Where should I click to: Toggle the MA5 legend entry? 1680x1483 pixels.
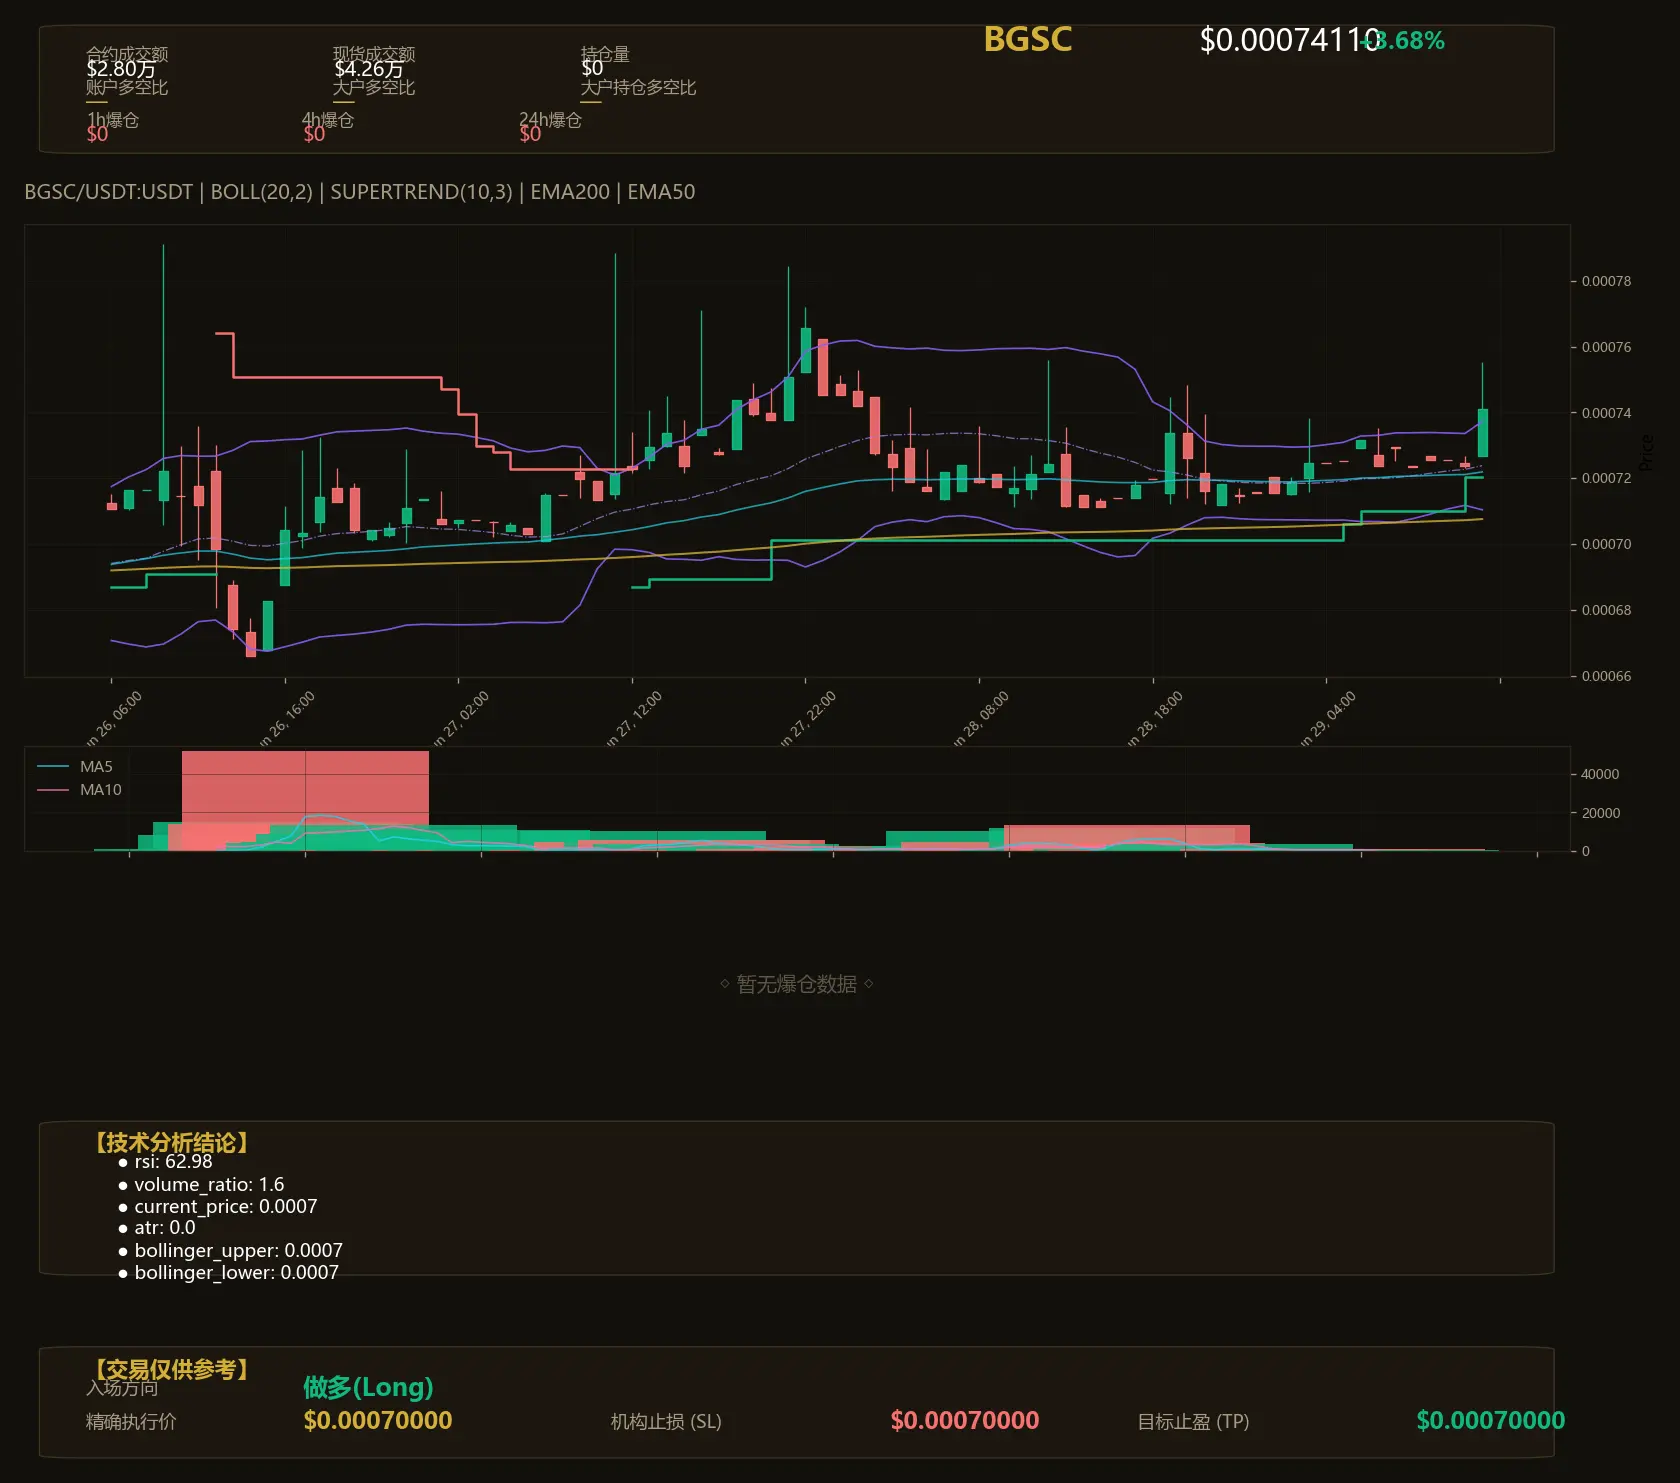(75, 767)
